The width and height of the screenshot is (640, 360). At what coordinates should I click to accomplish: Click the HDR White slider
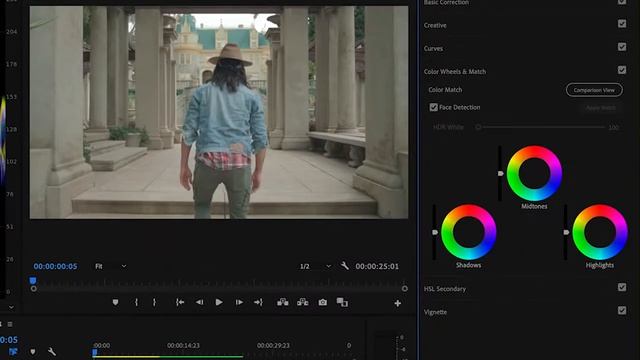coord(540,127)
